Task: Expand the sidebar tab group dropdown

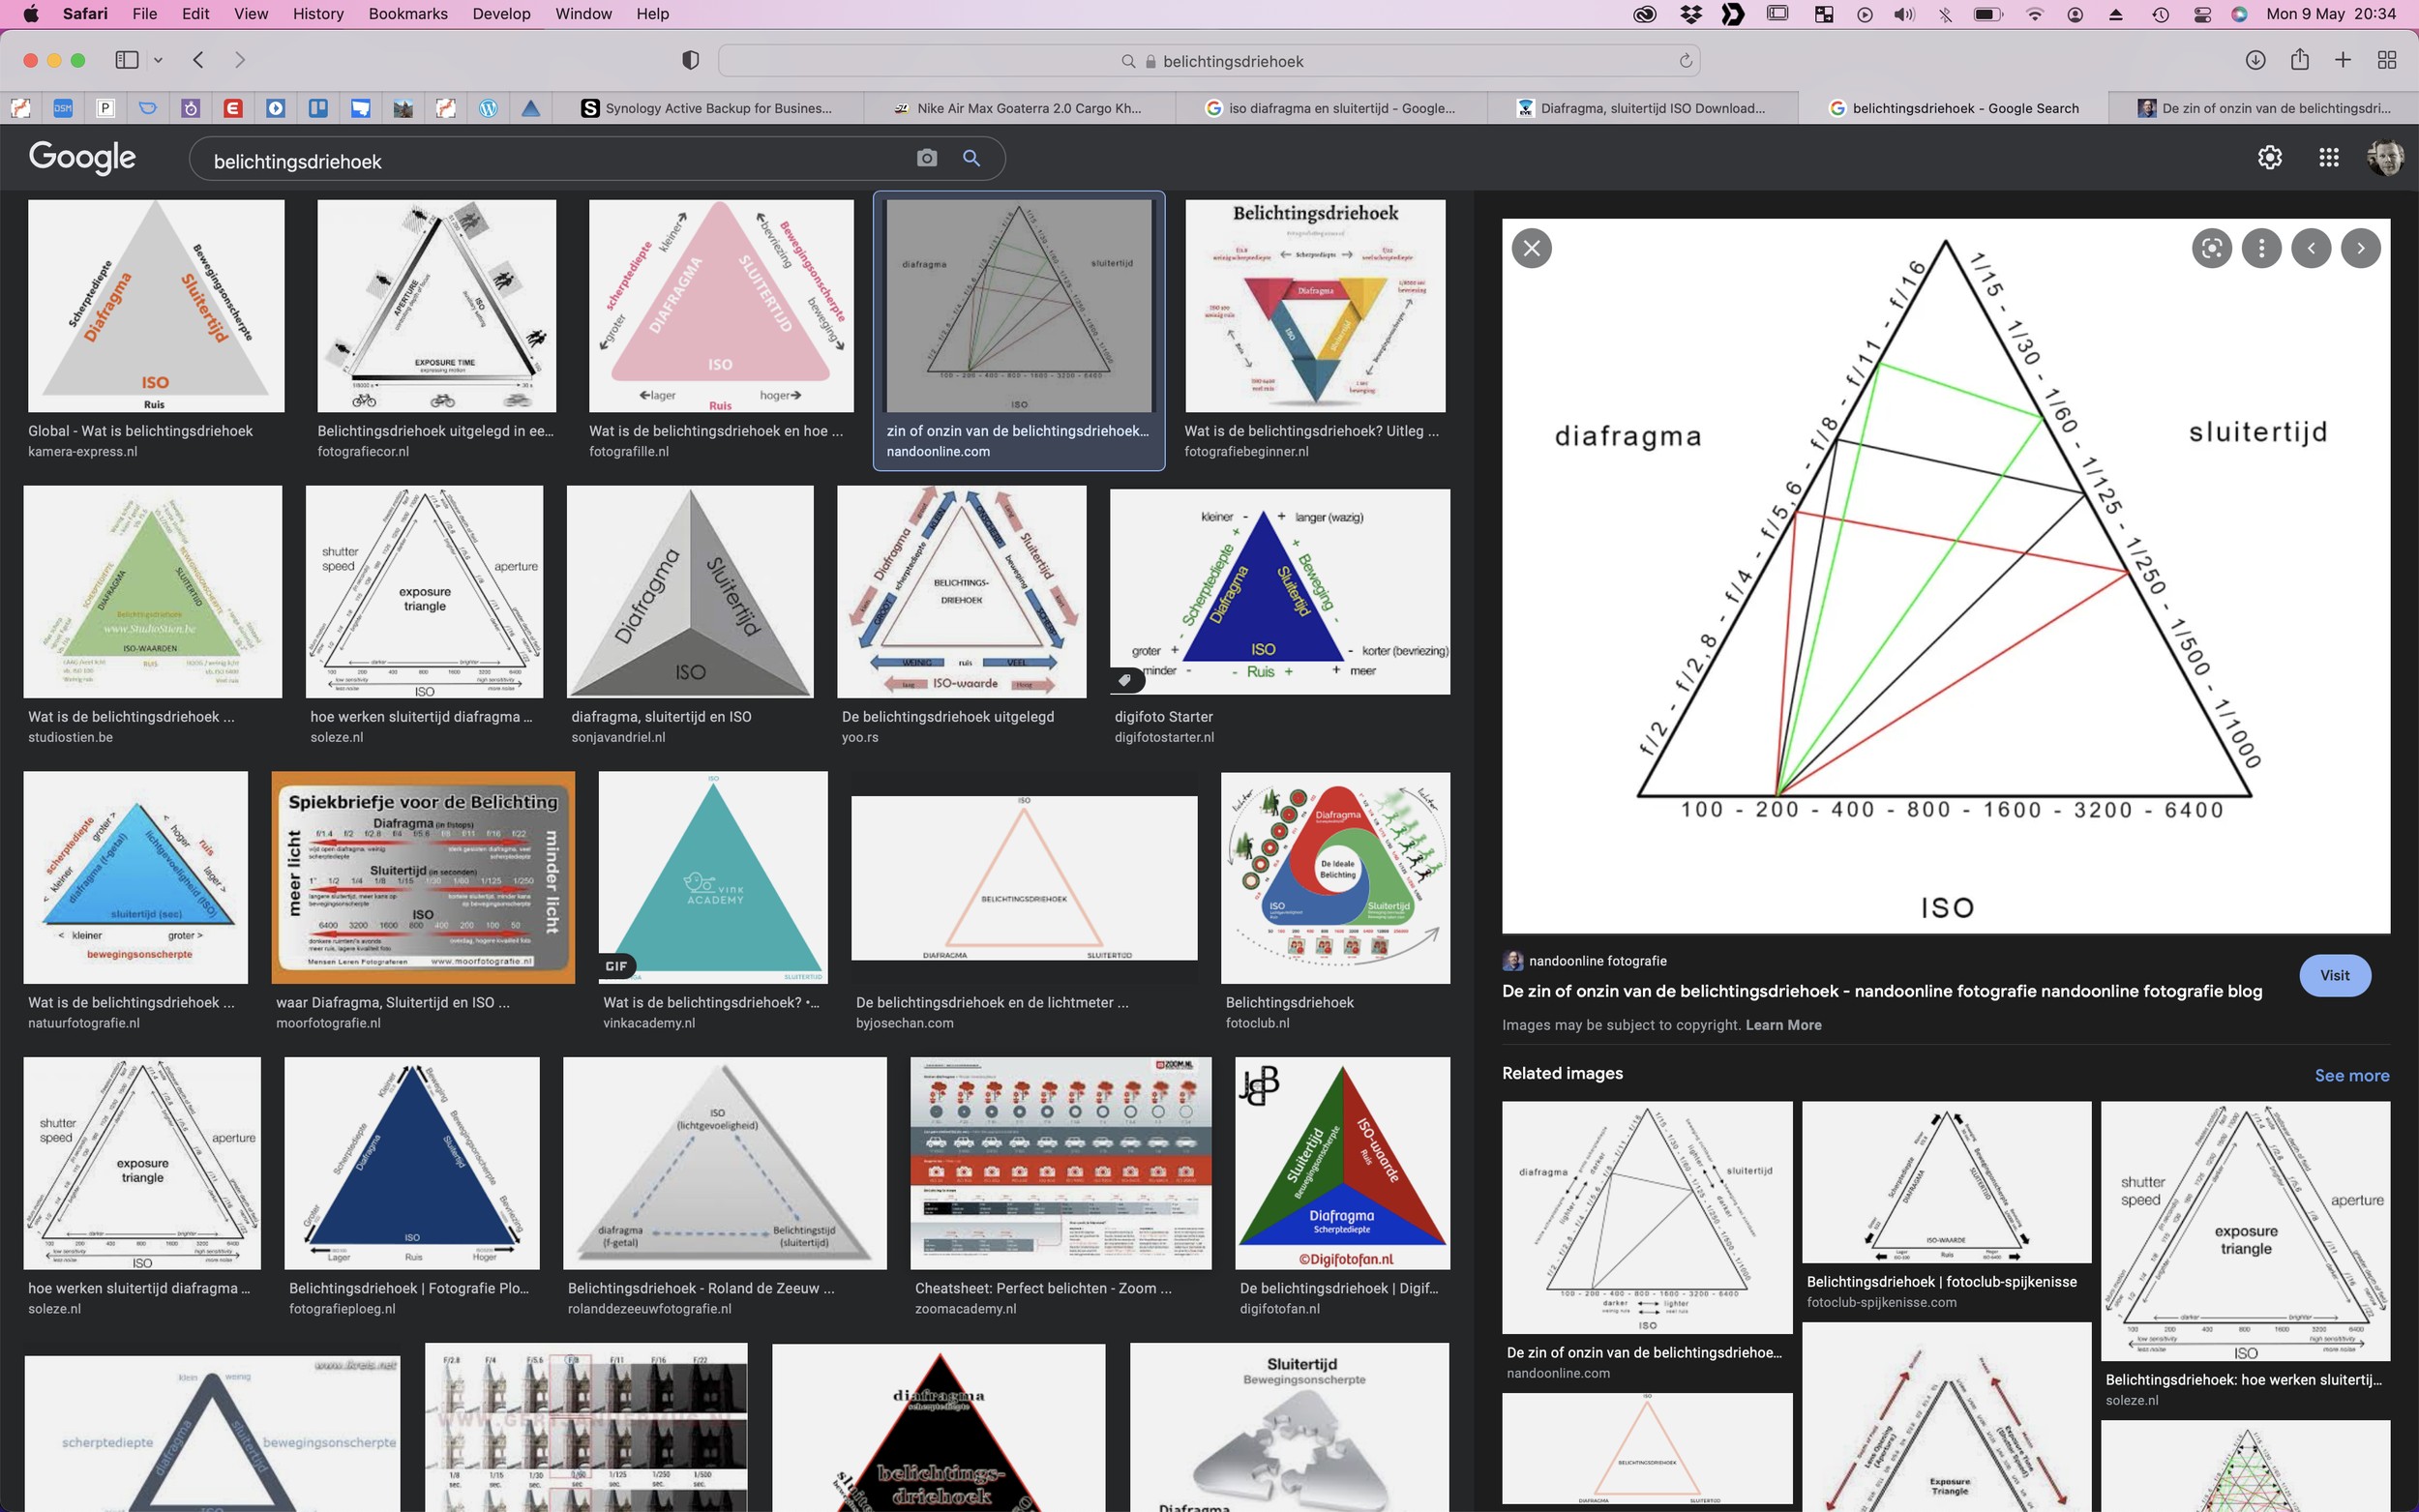Action: (158, 60)
